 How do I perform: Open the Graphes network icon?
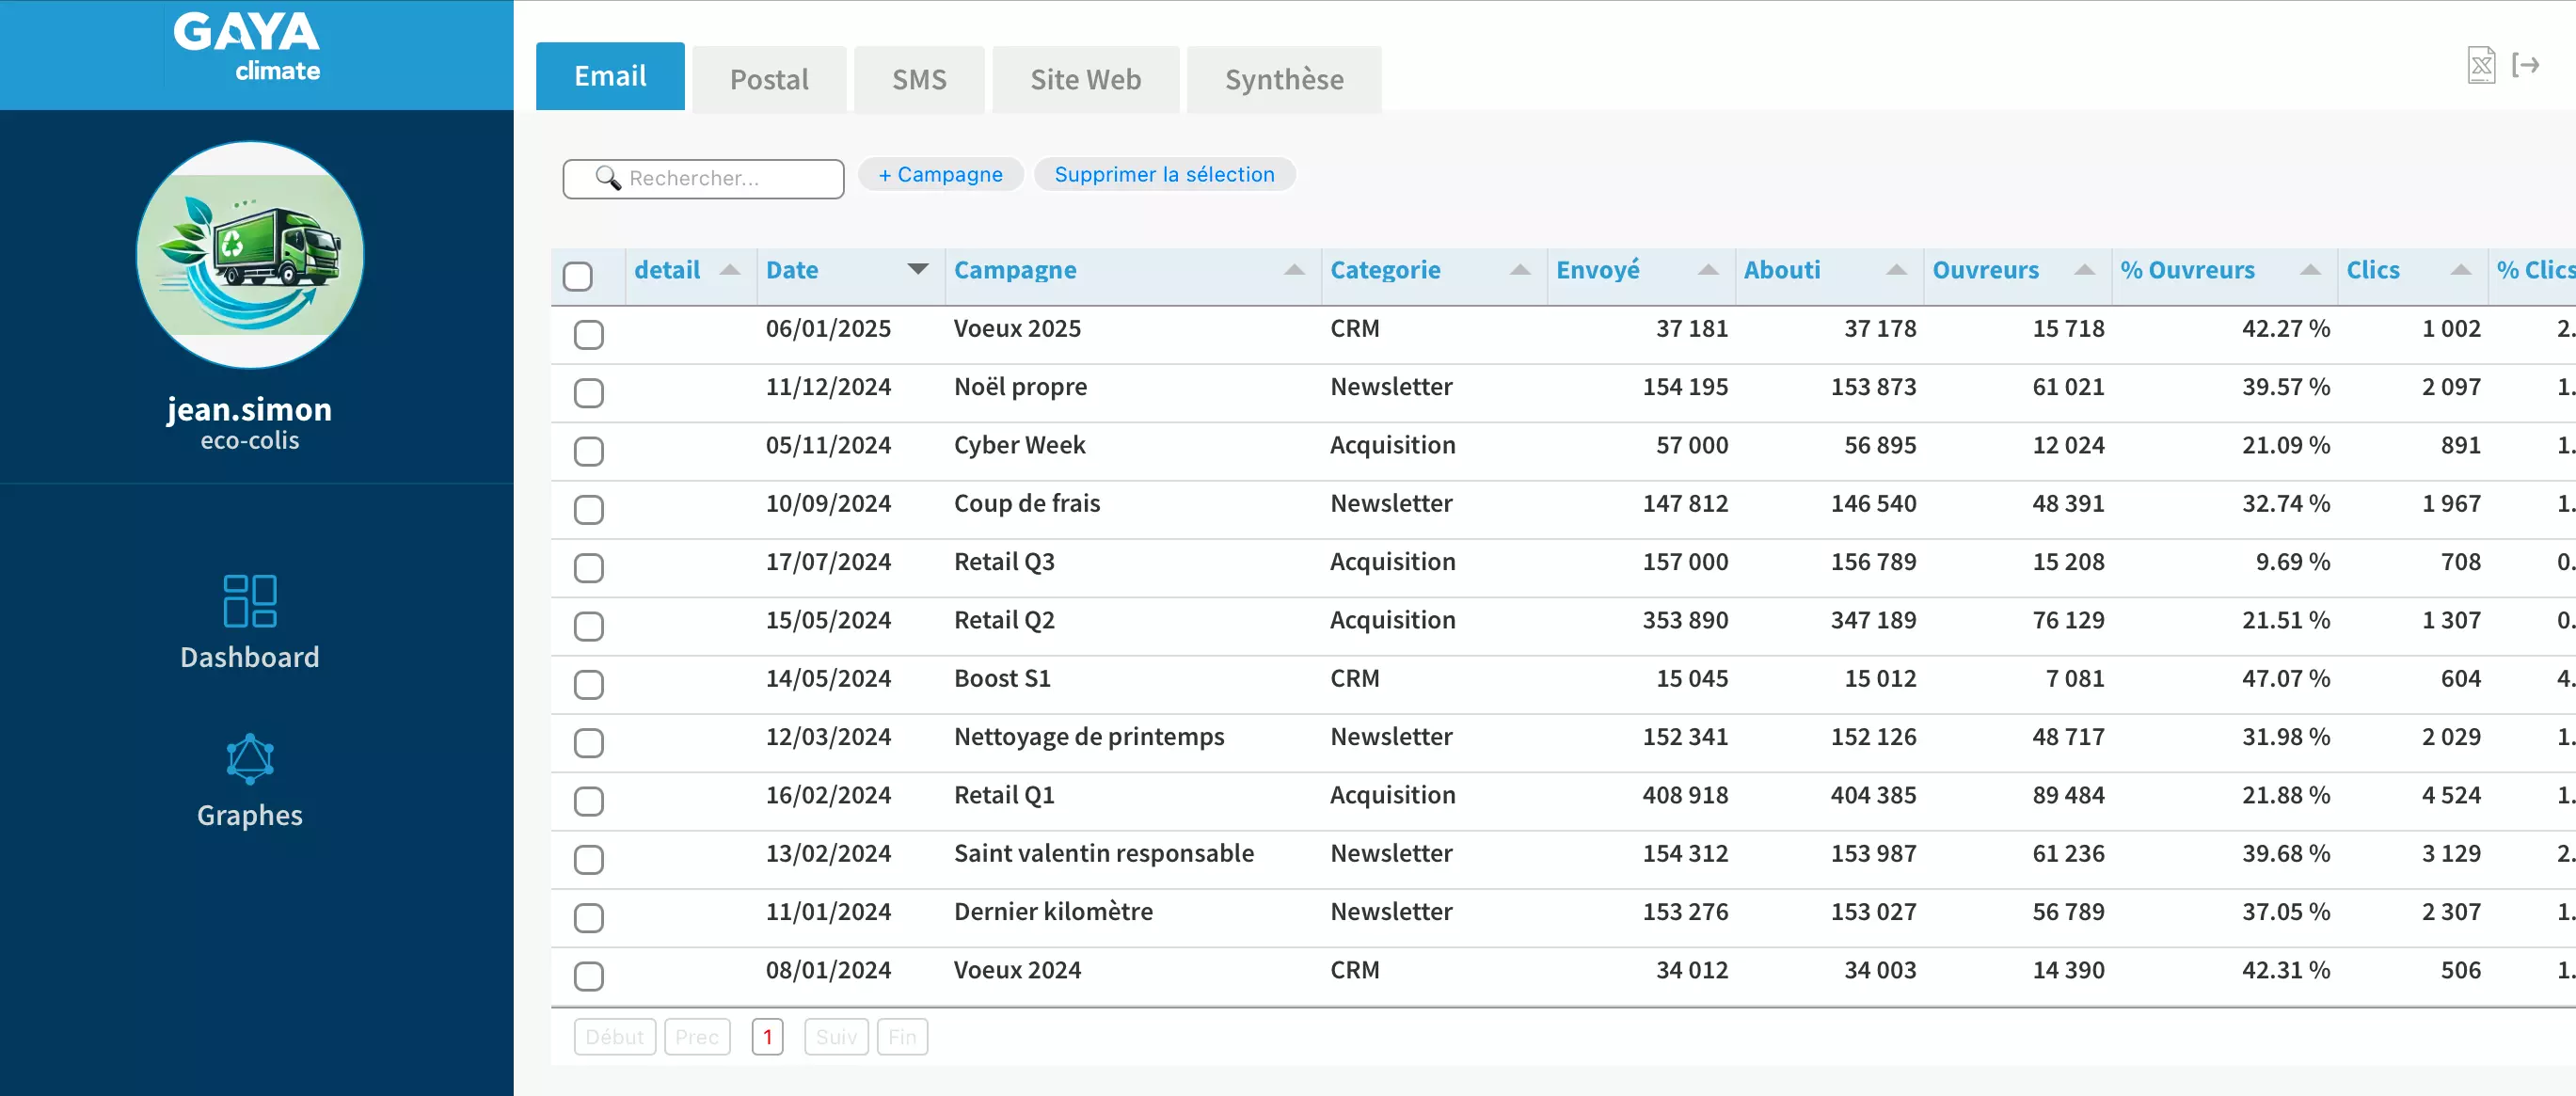[249, 759]
